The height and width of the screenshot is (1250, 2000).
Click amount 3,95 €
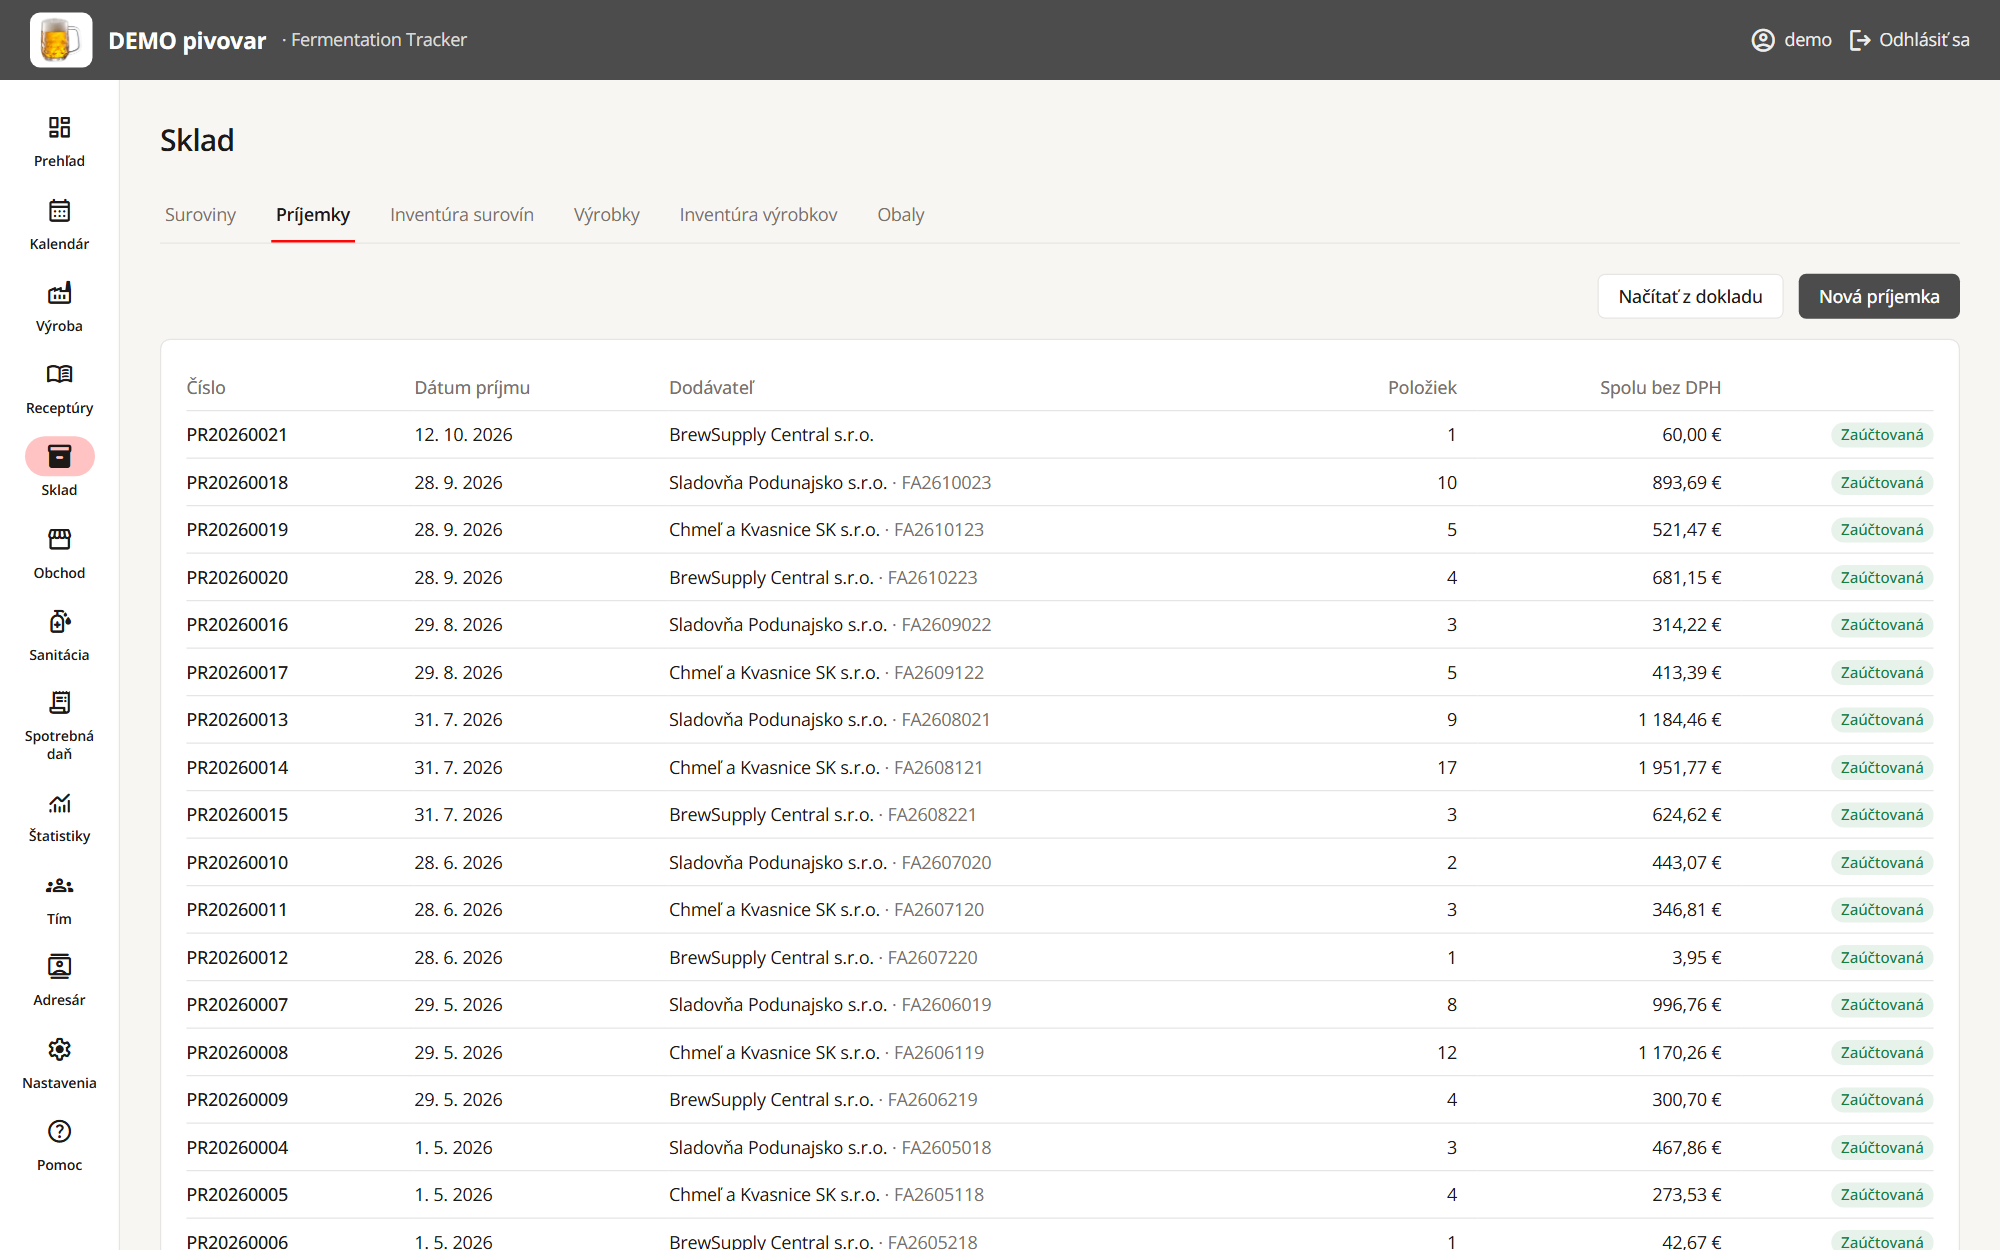[x=1697, y=958]
